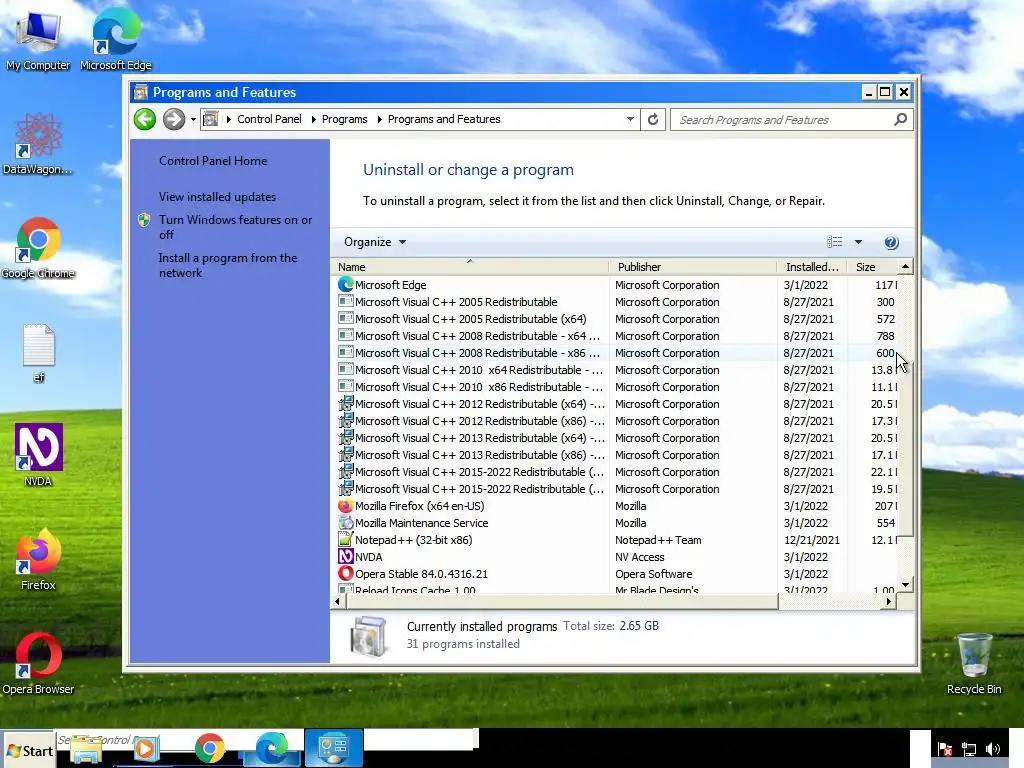
Task: Expand the address bar history dropdown
Action: pos(630,119)
